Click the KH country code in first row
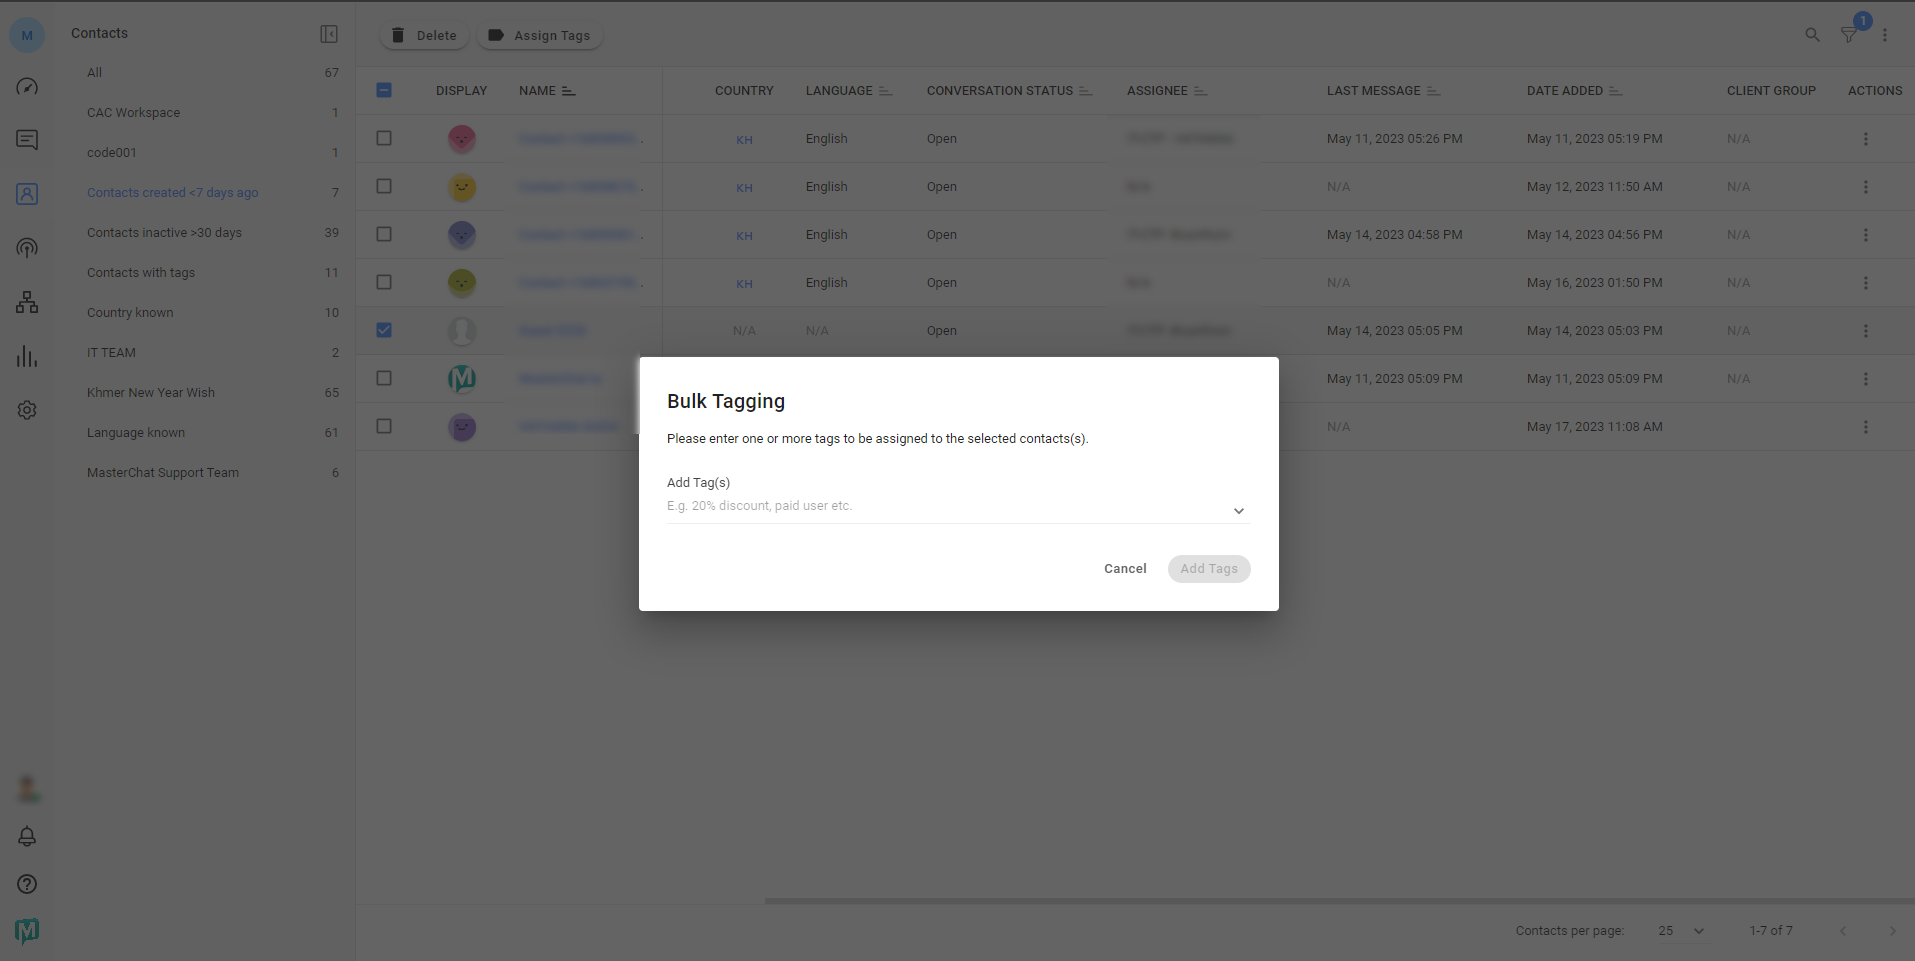The height and width of the screenshot is (961, 1915). coord(744,140)
